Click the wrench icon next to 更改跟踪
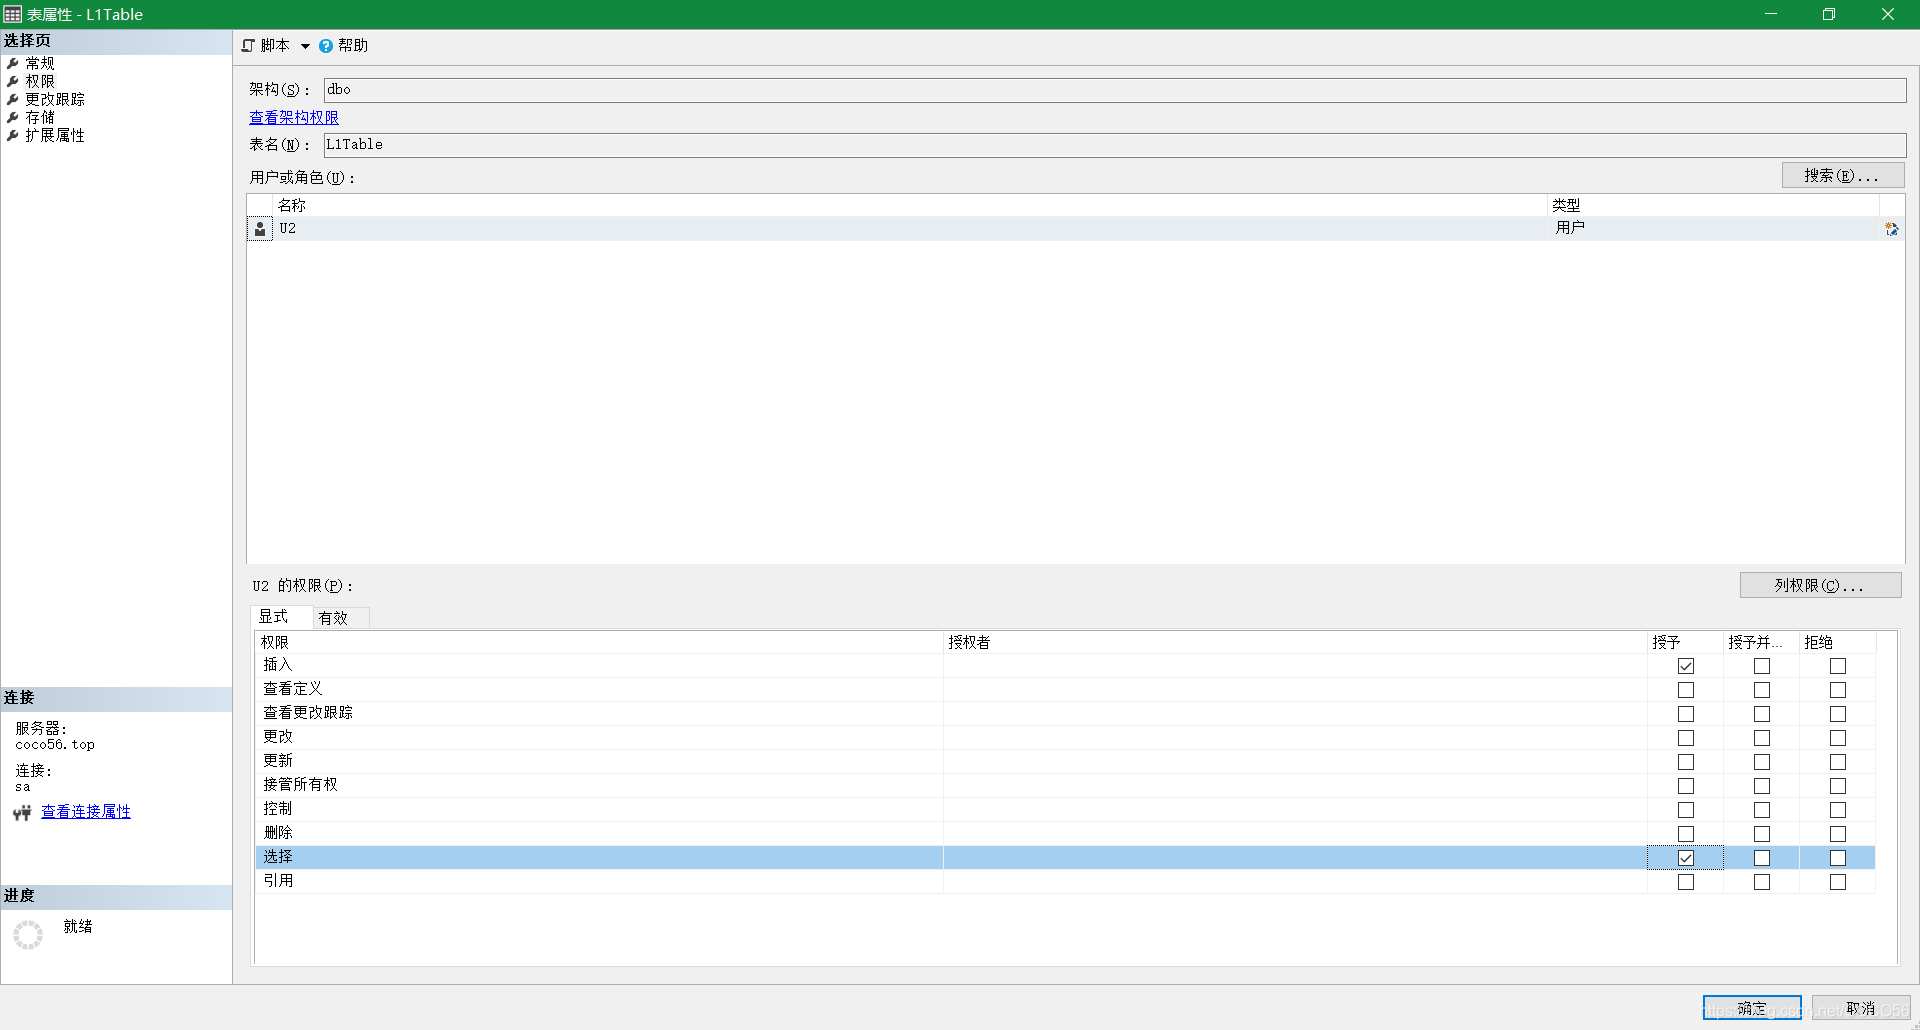1920x1030 pixels. tap(13, 99)
